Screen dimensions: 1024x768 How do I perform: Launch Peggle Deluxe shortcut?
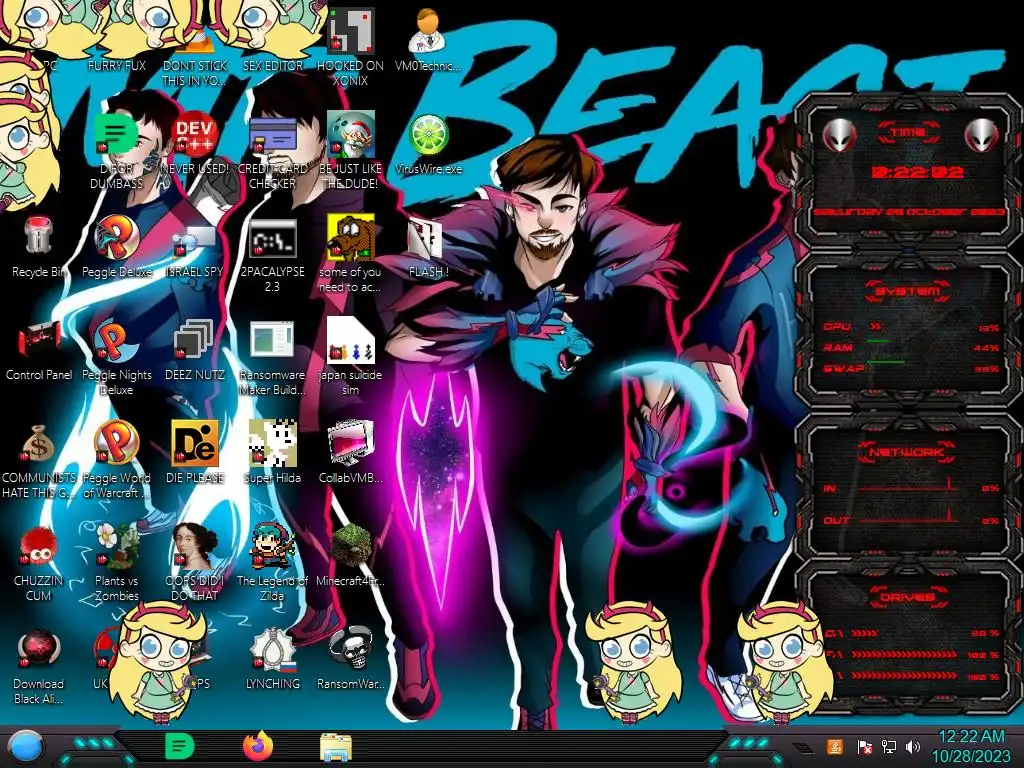[117, 236]
